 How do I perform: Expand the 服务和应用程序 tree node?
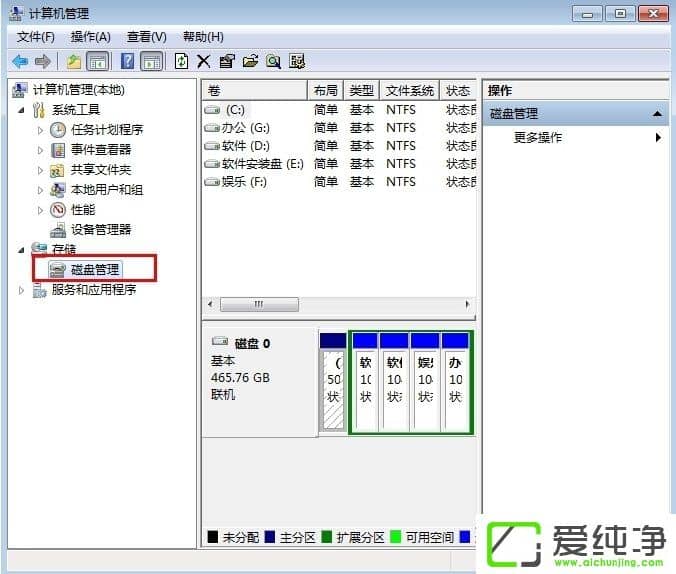[22, 290]
